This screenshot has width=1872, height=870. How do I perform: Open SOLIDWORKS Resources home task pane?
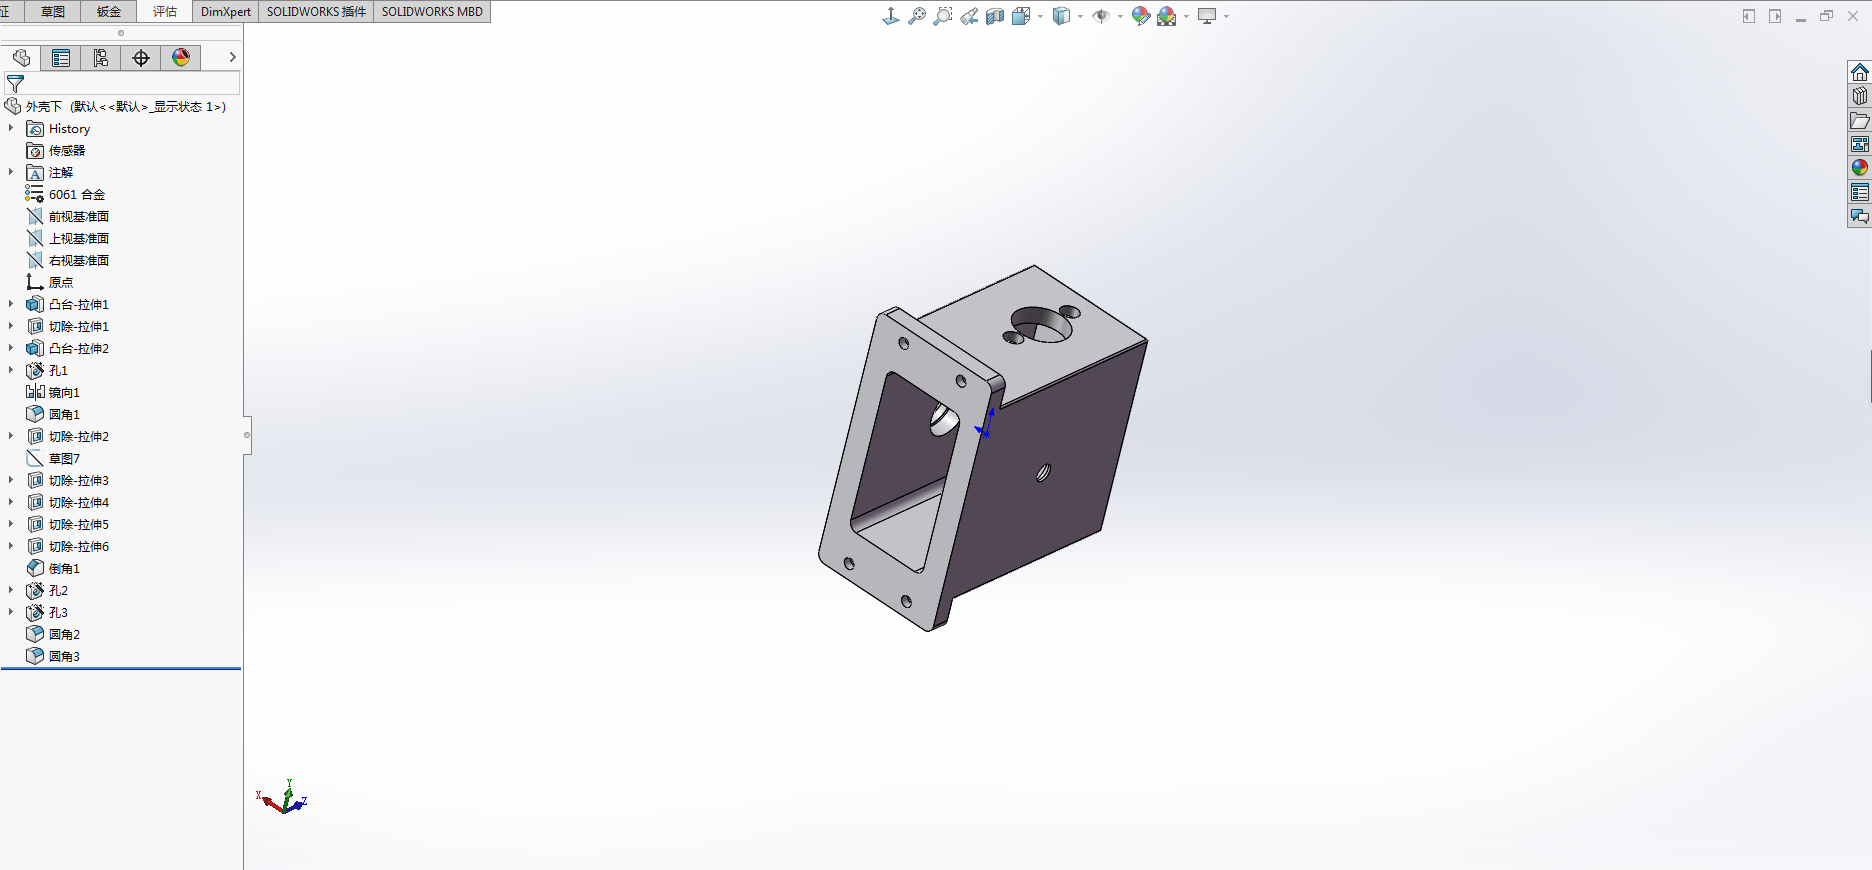pos(1859,72)
